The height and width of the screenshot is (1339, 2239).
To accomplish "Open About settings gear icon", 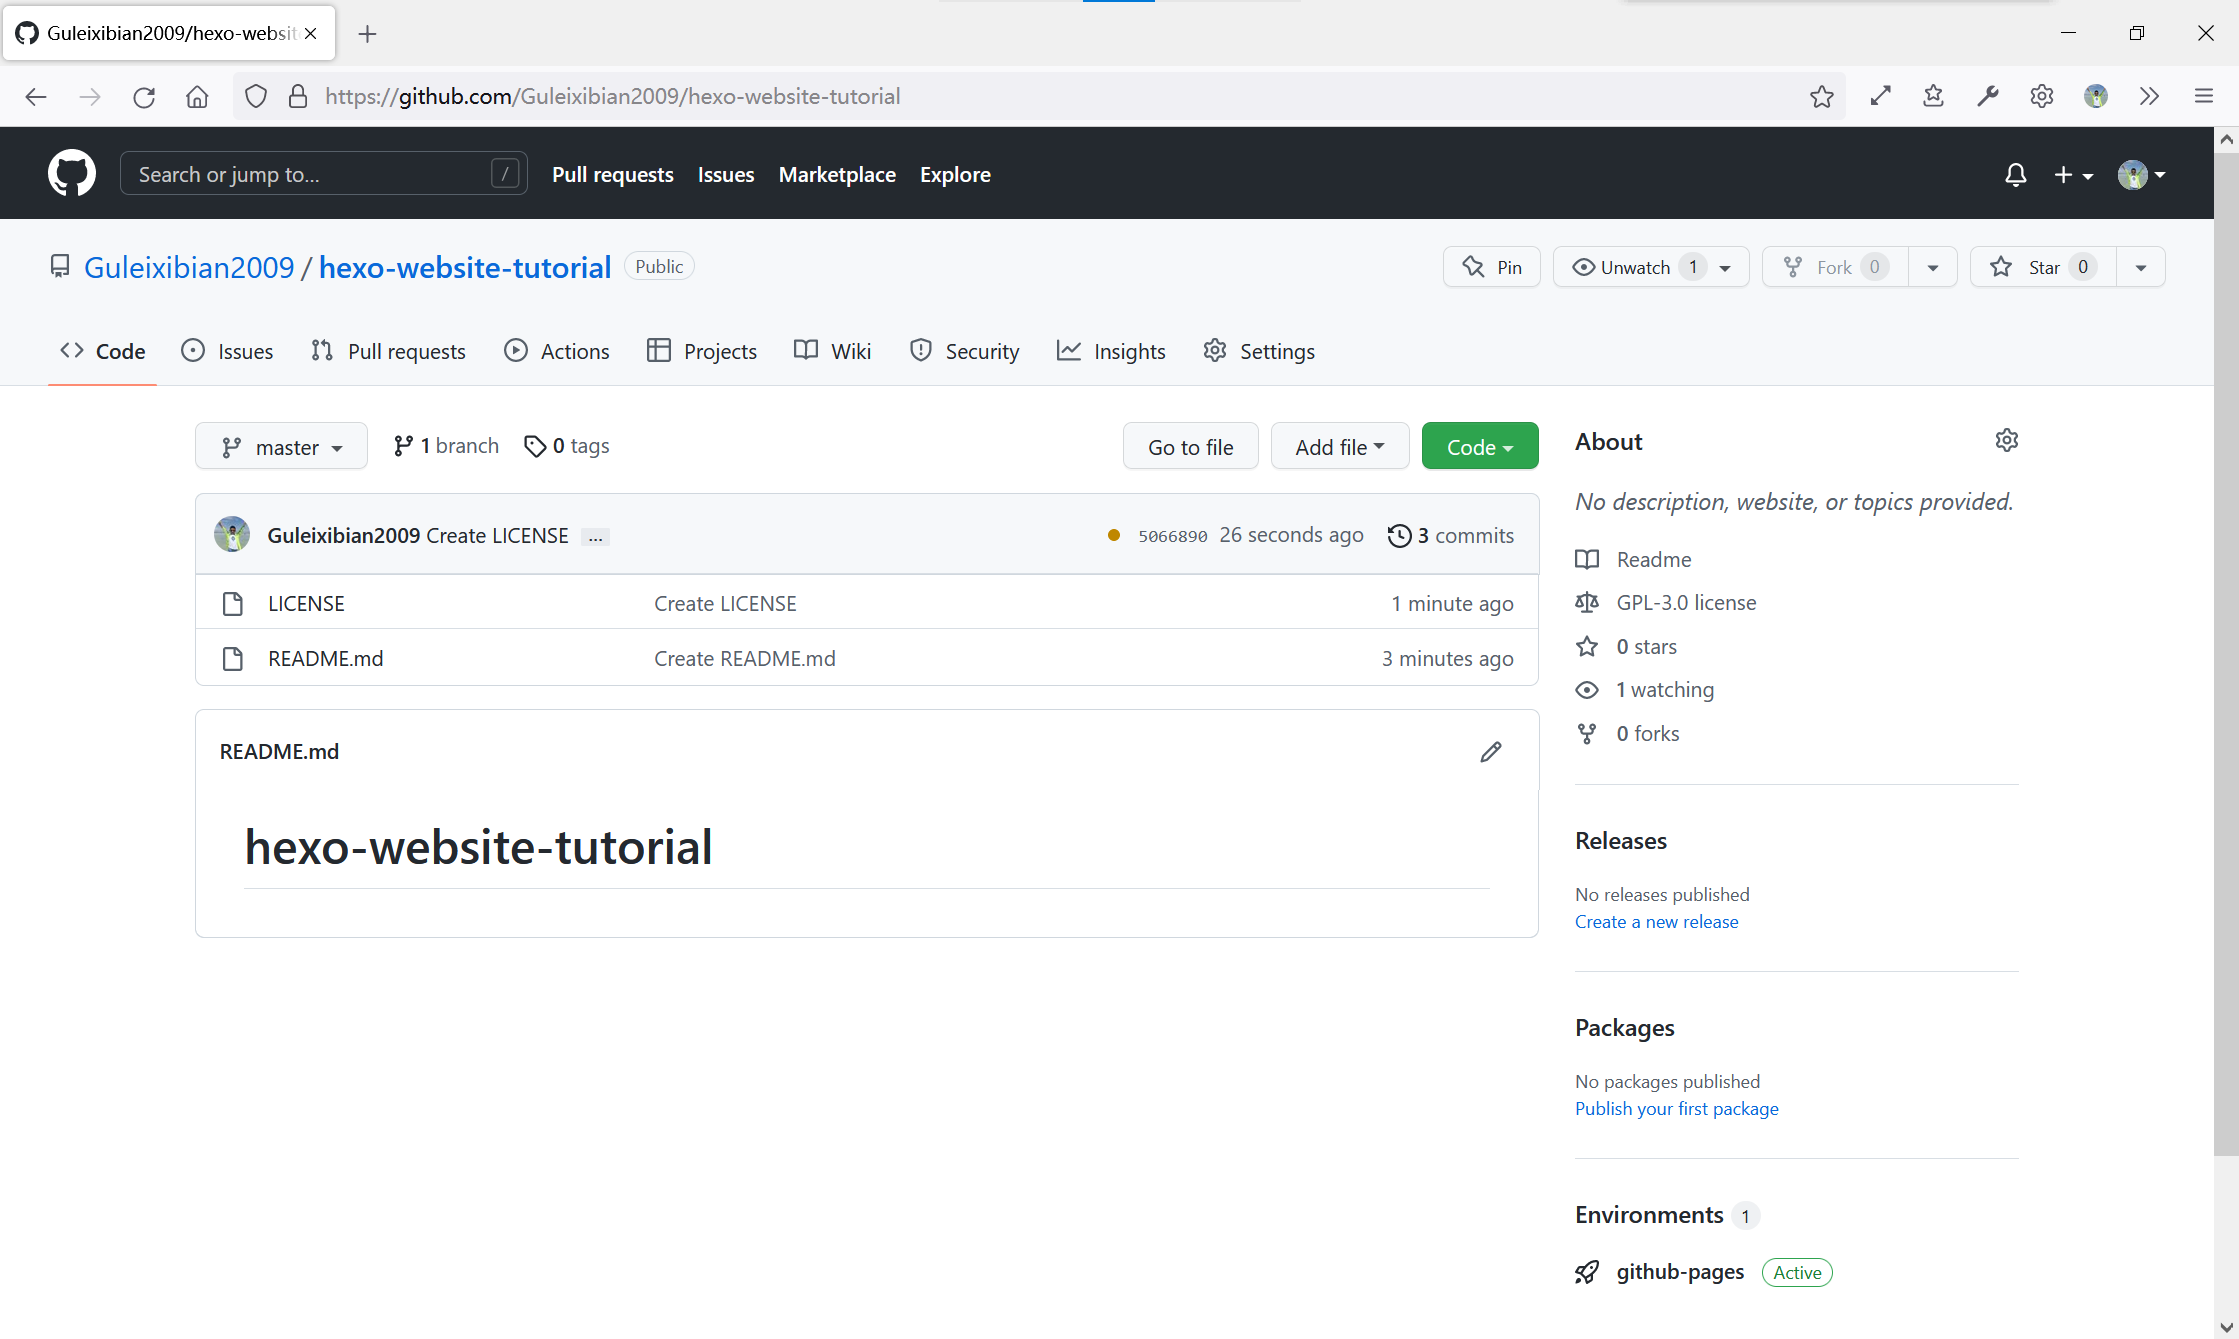I will pos(2006,441).
